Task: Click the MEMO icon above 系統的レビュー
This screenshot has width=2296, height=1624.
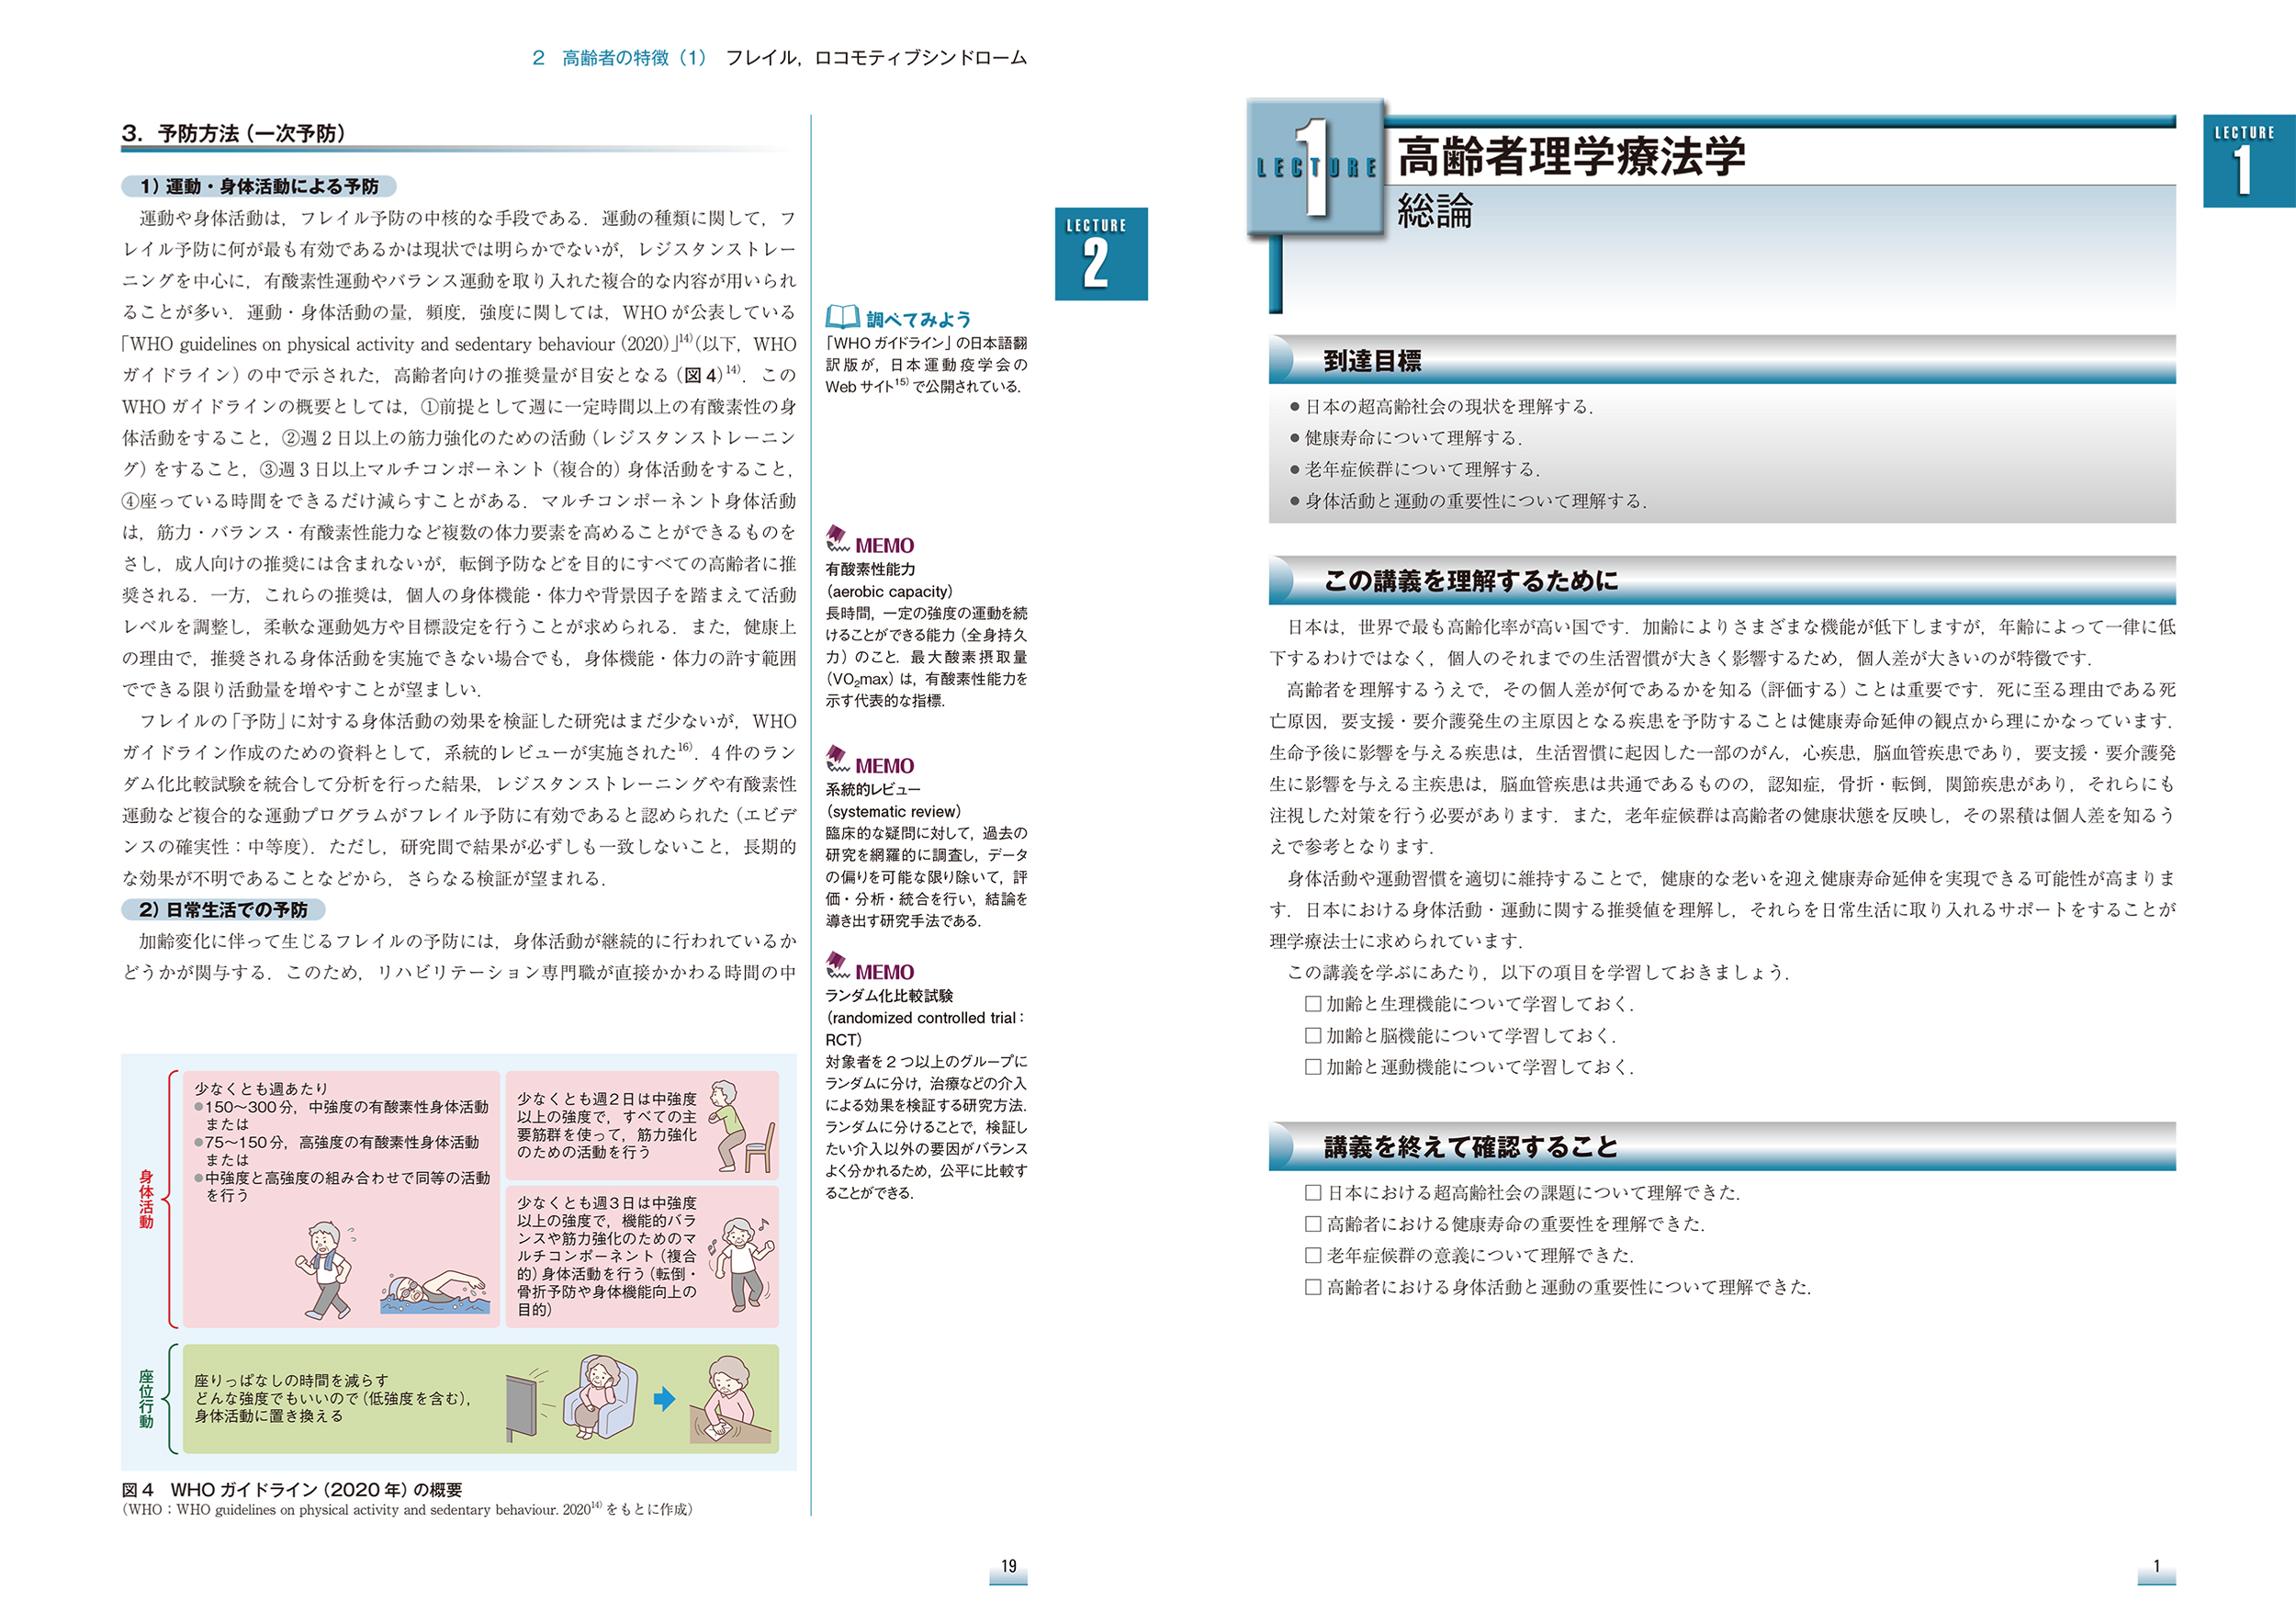Action: coord(837,759)
